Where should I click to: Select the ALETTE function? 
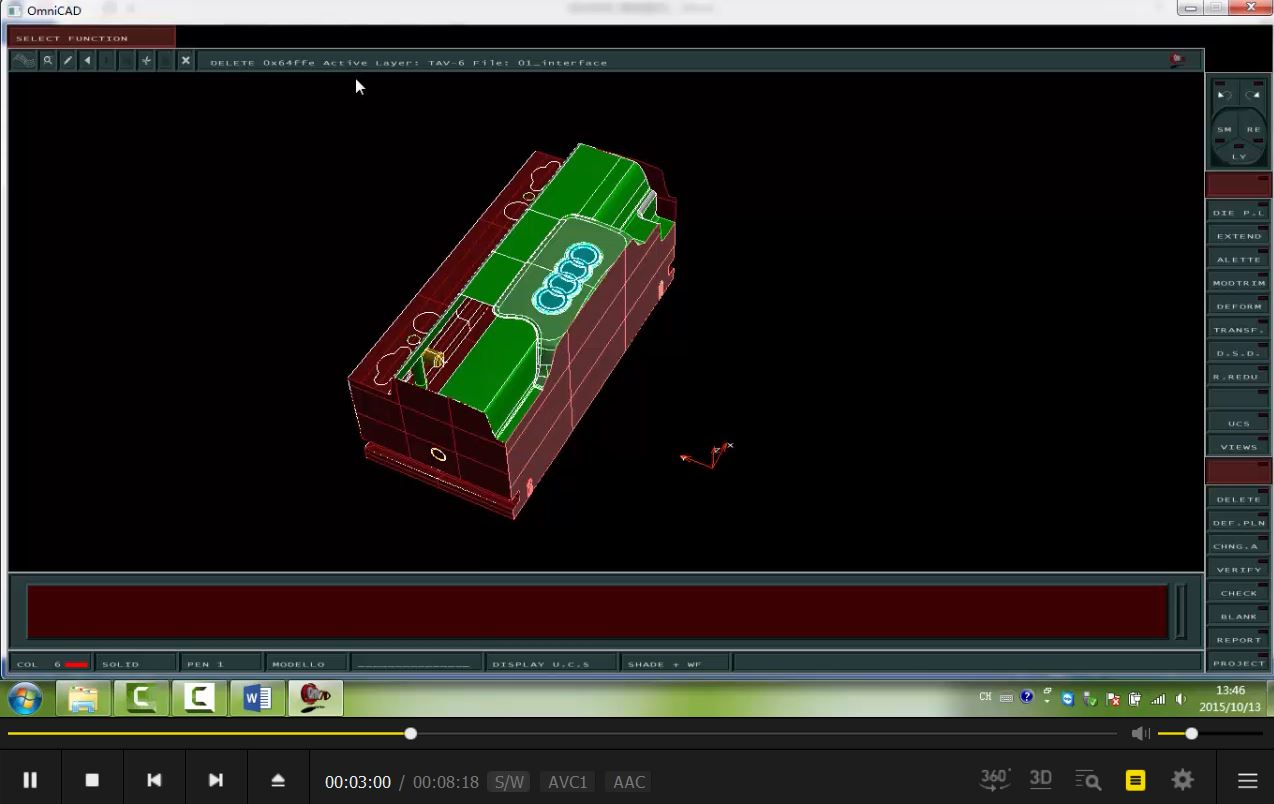point(1239,259)
